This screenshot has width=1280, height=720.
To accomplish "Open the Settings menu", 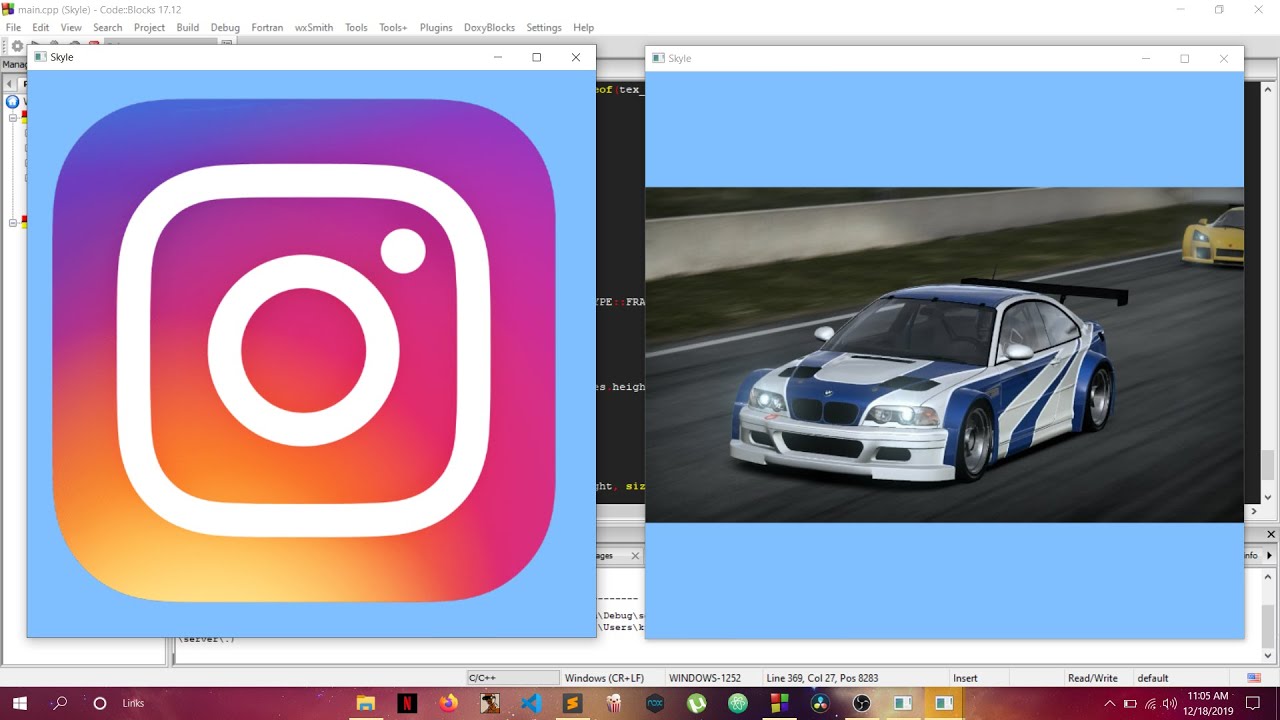I will click(544, 27).
